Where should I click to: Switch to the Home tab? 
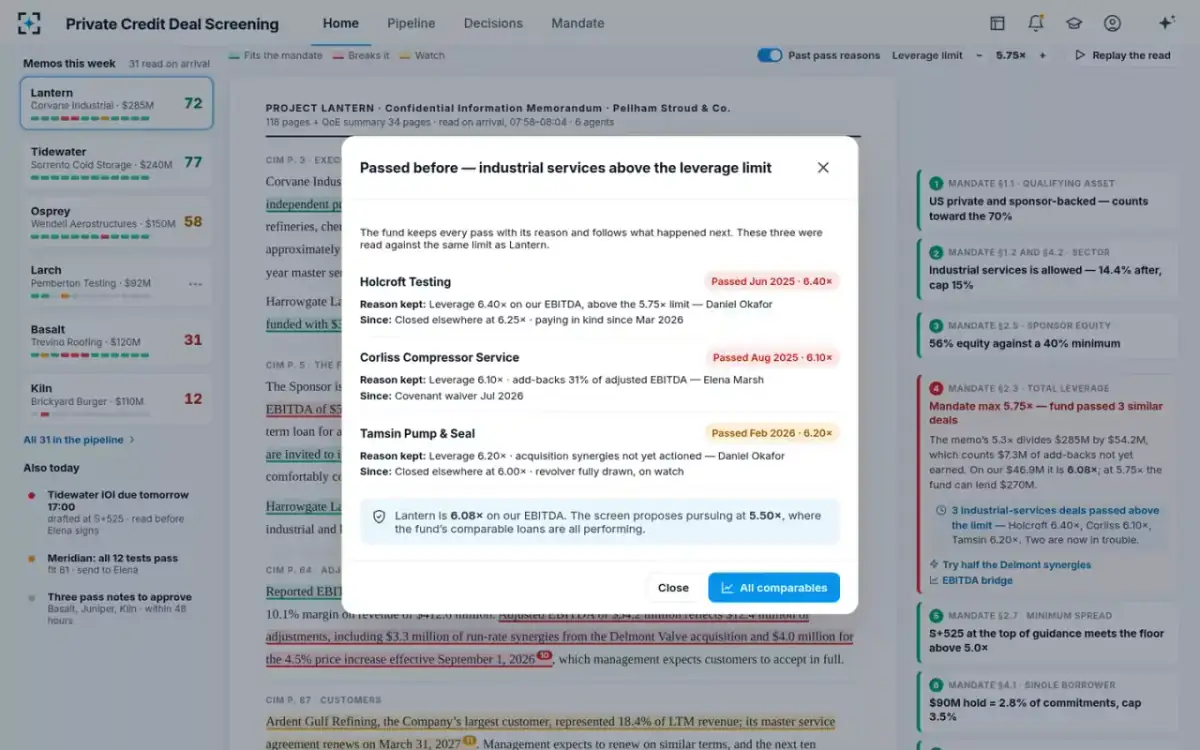click(341, 23)
